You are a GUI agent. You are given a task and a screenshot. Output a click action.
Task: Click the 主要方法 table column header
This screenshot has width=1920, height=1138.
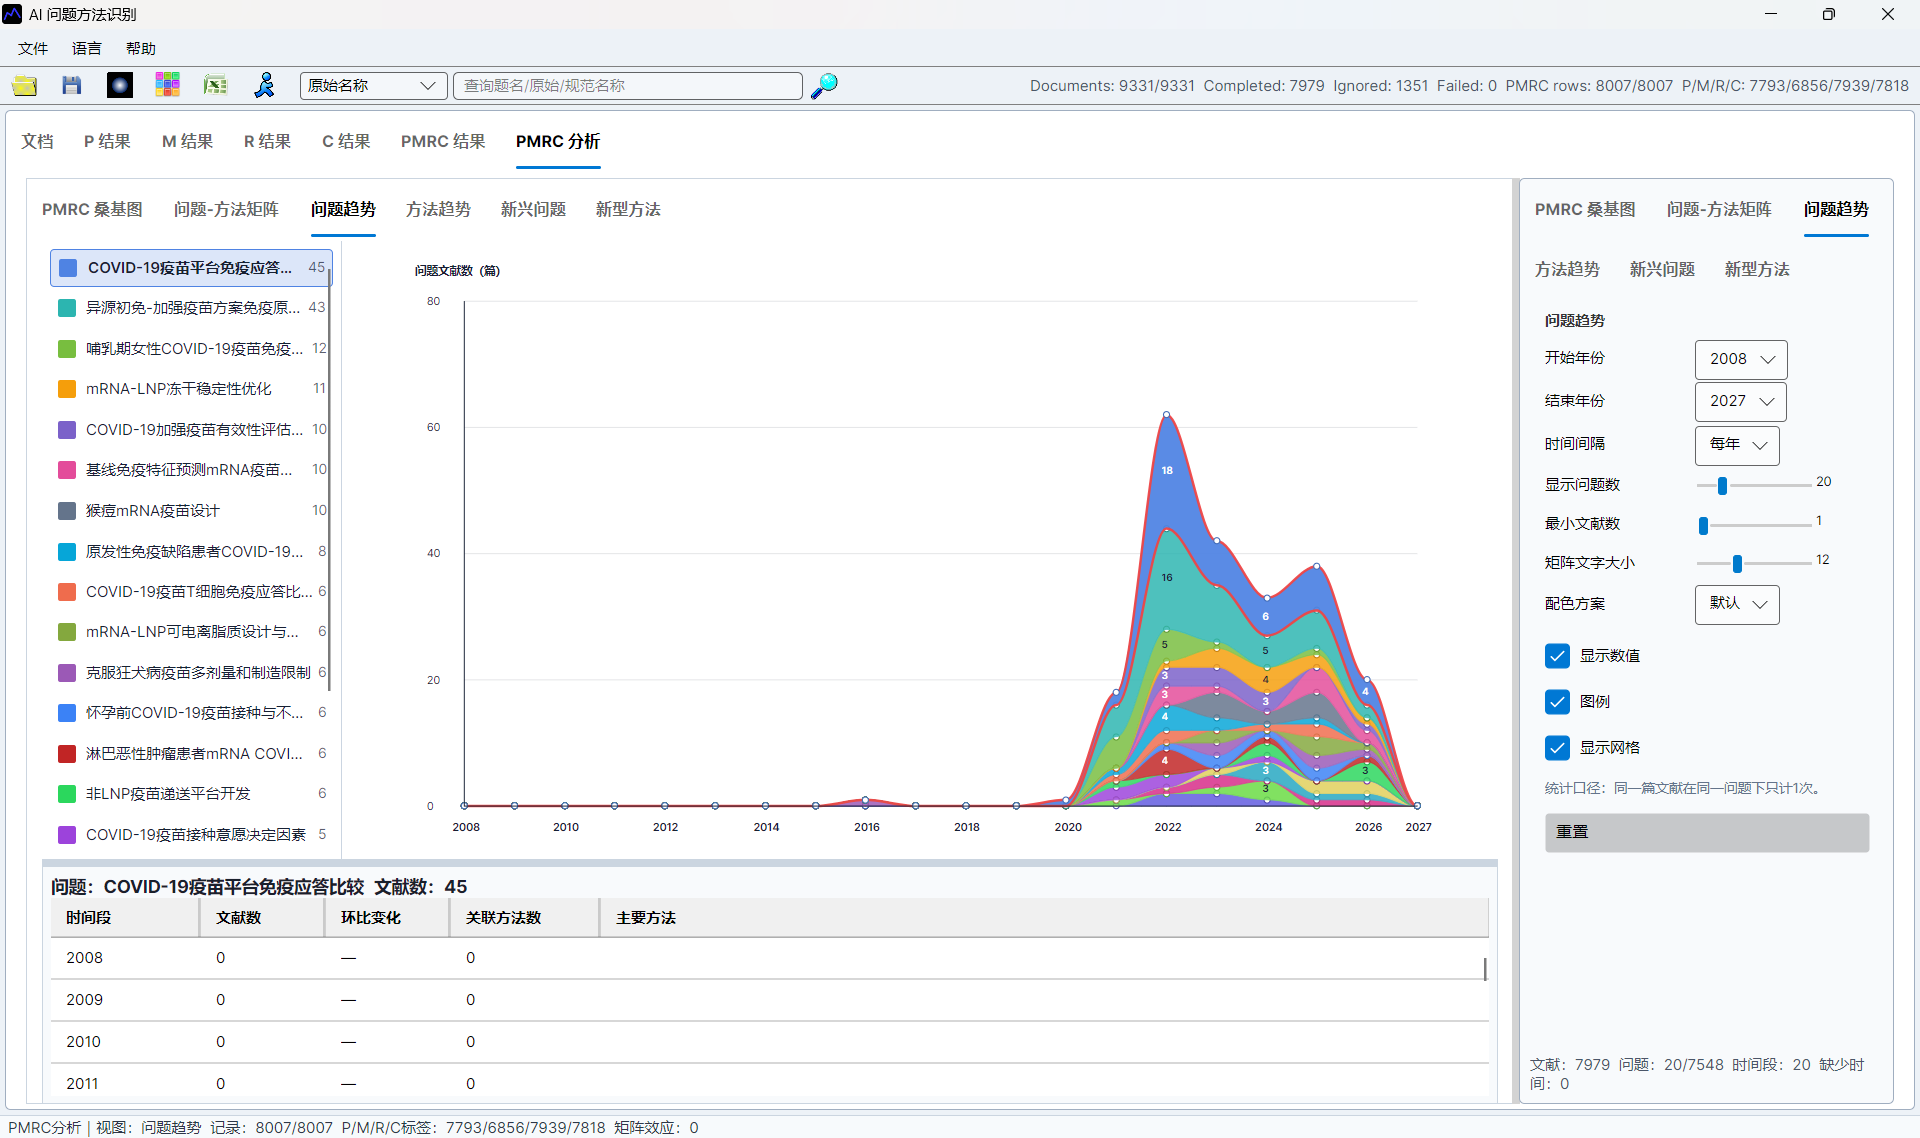[x=1044, y=918]
